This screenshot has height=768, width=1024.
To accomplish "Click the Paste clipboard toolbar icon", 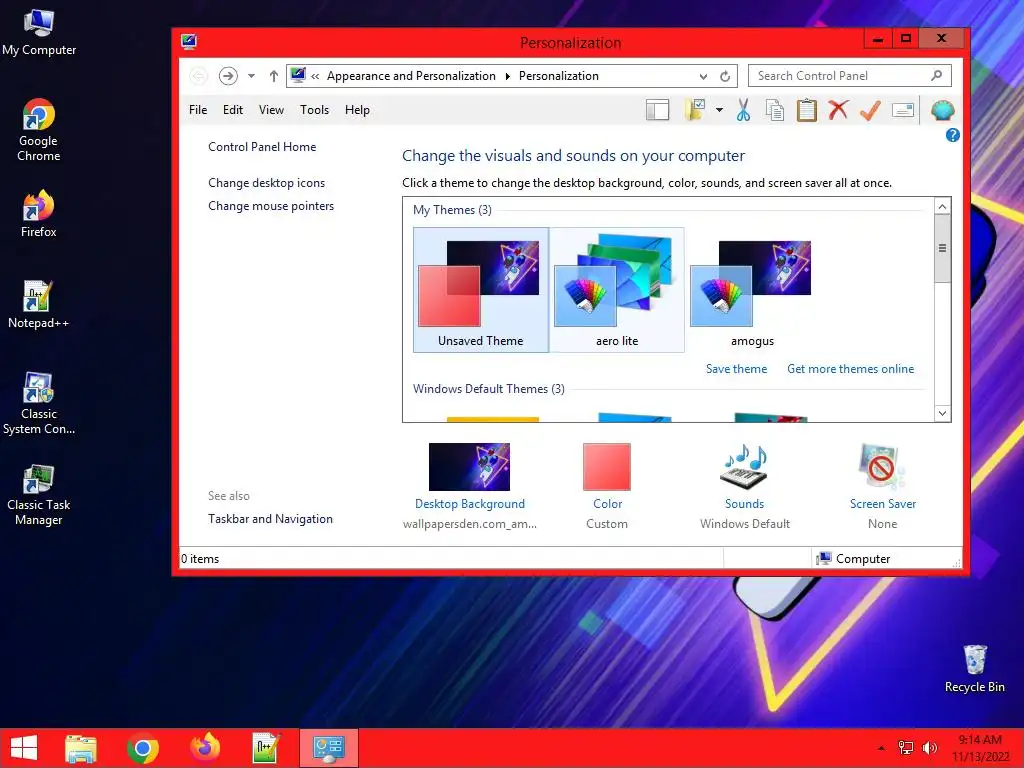I will point(807,110).
